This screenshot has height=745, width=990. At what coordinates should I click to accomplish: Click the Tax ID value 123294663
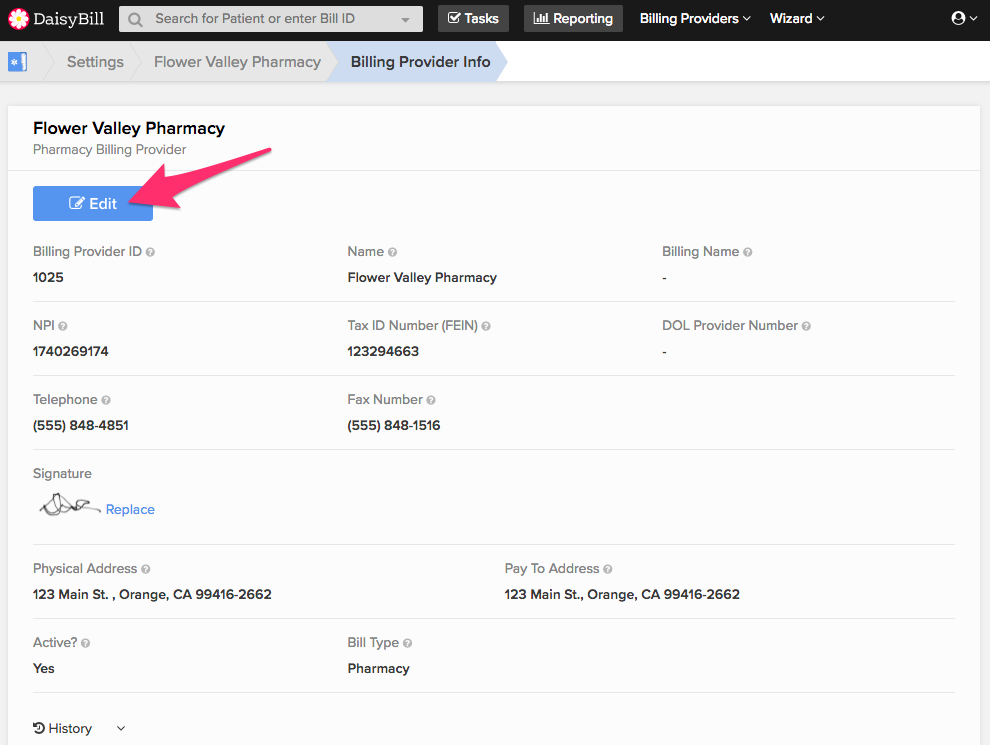(383, 352)
